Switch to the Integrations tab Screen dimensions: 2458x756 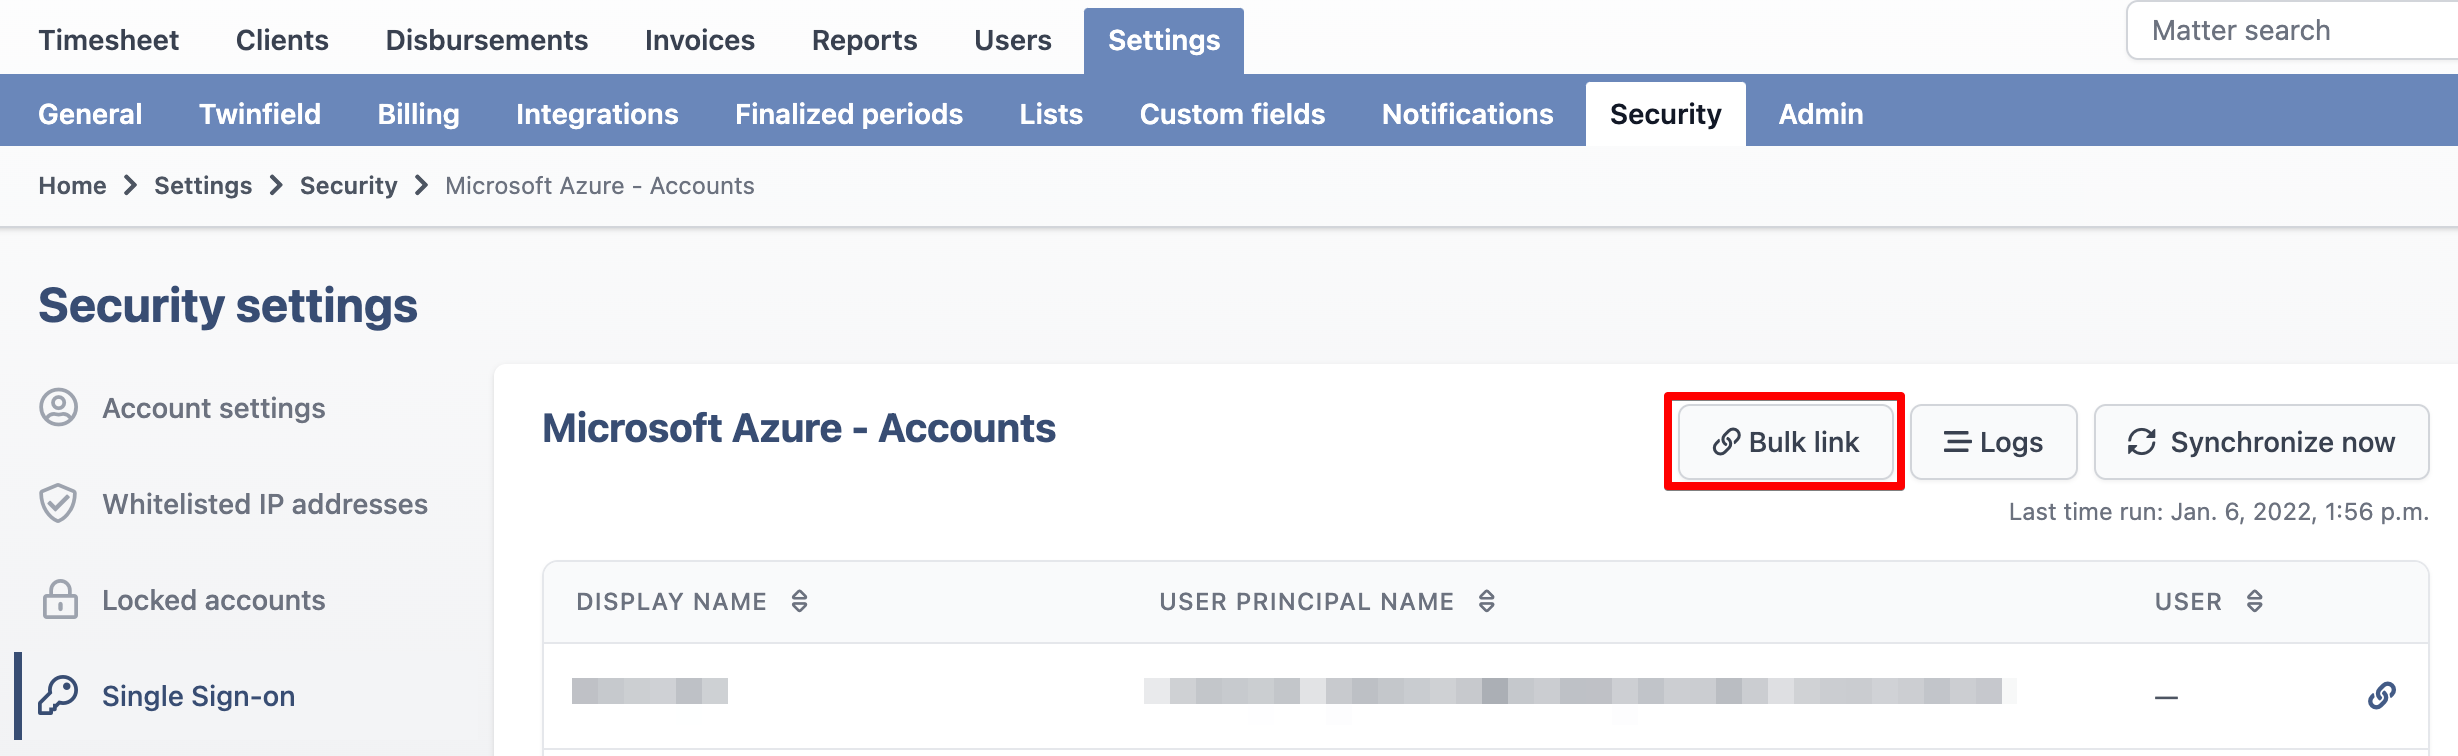(x=597, y=114)
